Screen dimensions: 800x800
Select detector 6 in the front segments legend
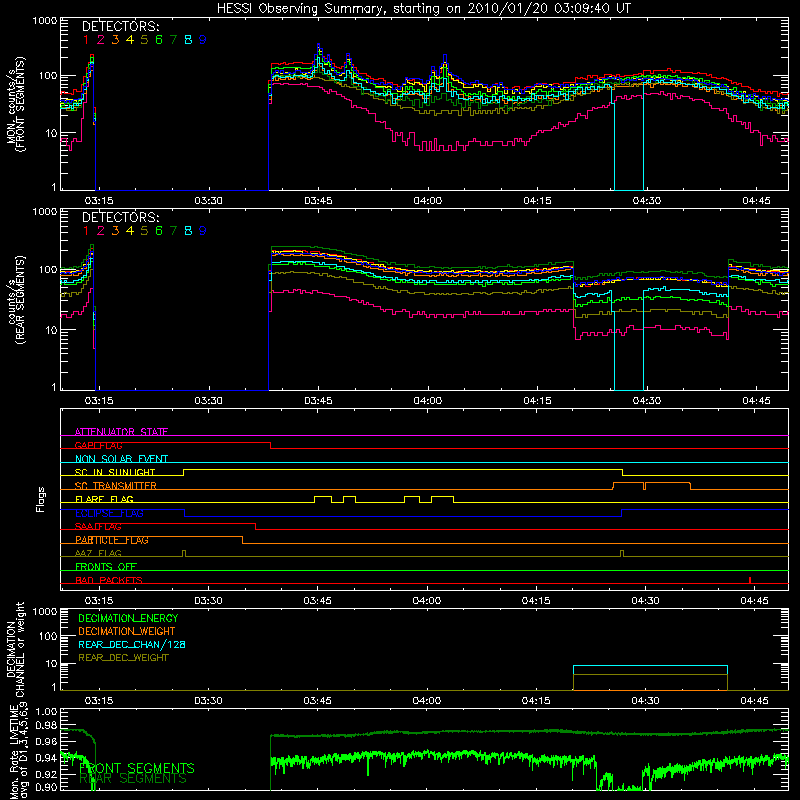click(159, 40)
